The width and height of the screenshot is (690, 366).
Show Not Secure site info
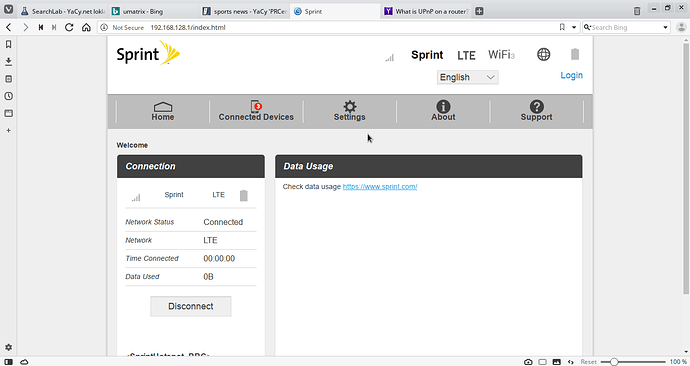tap(122, 27)
